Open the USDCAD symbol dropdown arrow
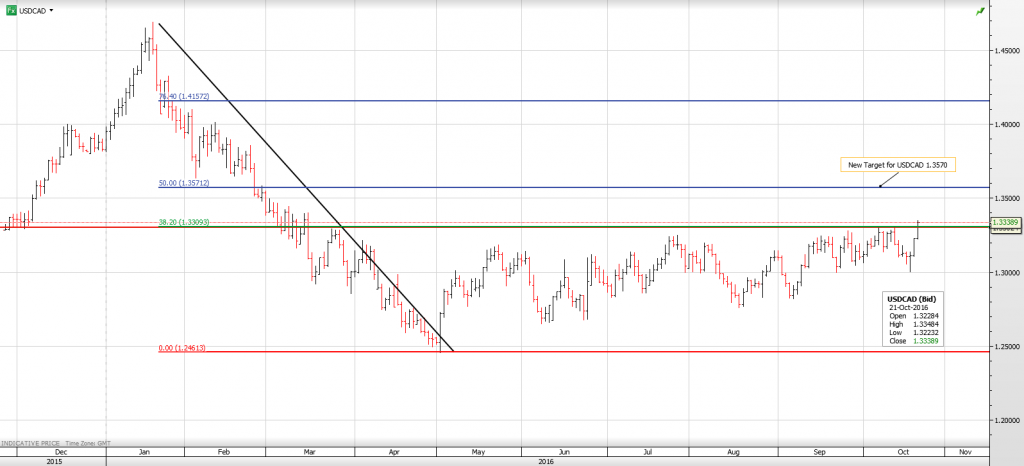Screen dimensions: 1024x466 tap(51, 10)
